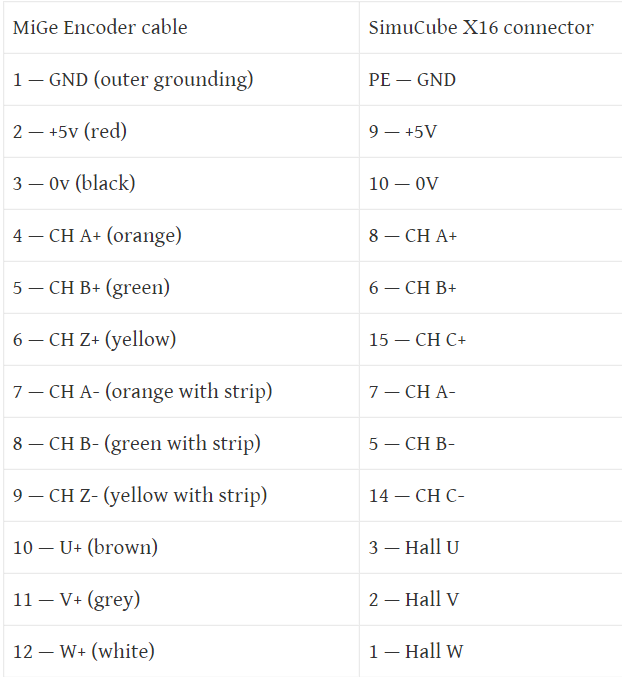This screenshot has height=677, width=622.
Task: Click the 15 — CH C+ cell
Action: coord(491,340)
